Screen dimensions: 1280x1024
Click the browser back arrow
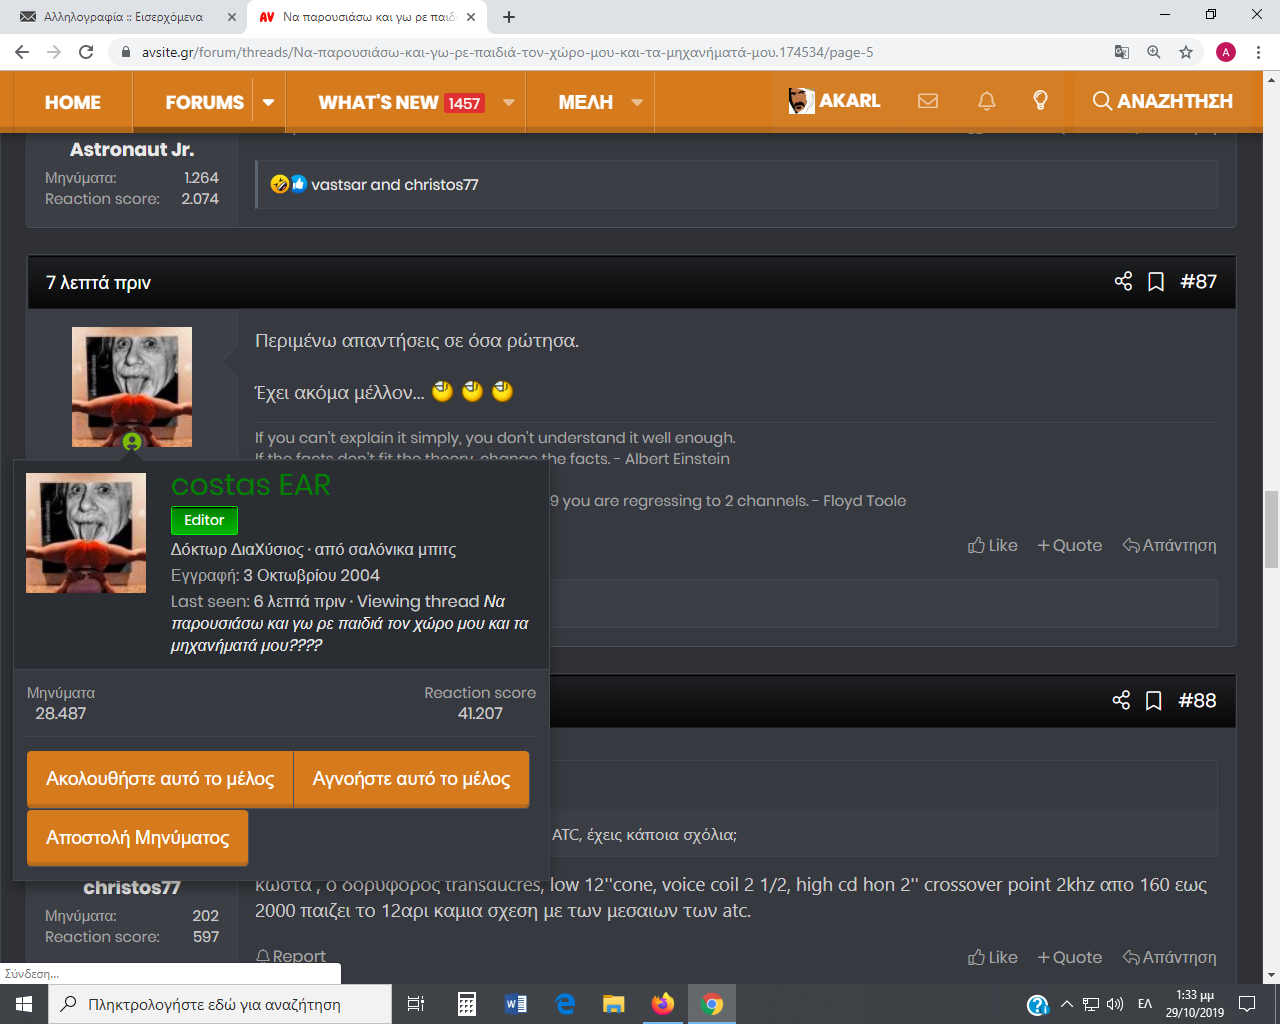click(22, 52)
